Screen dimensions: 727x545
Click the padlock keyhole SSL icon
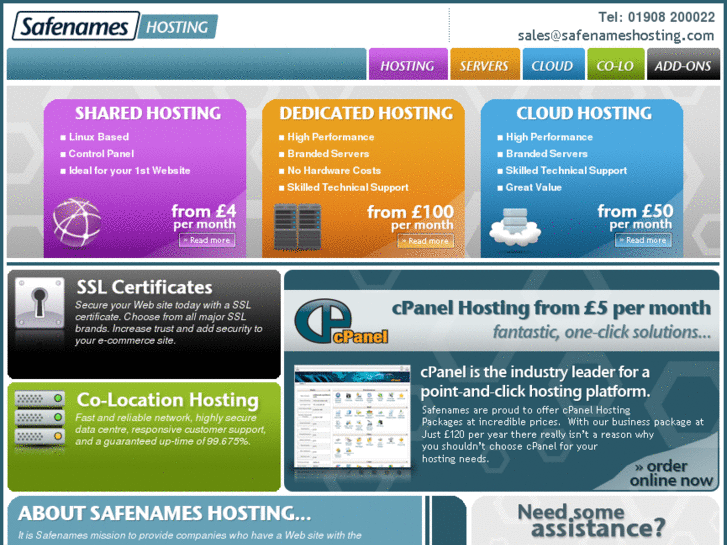39,303
